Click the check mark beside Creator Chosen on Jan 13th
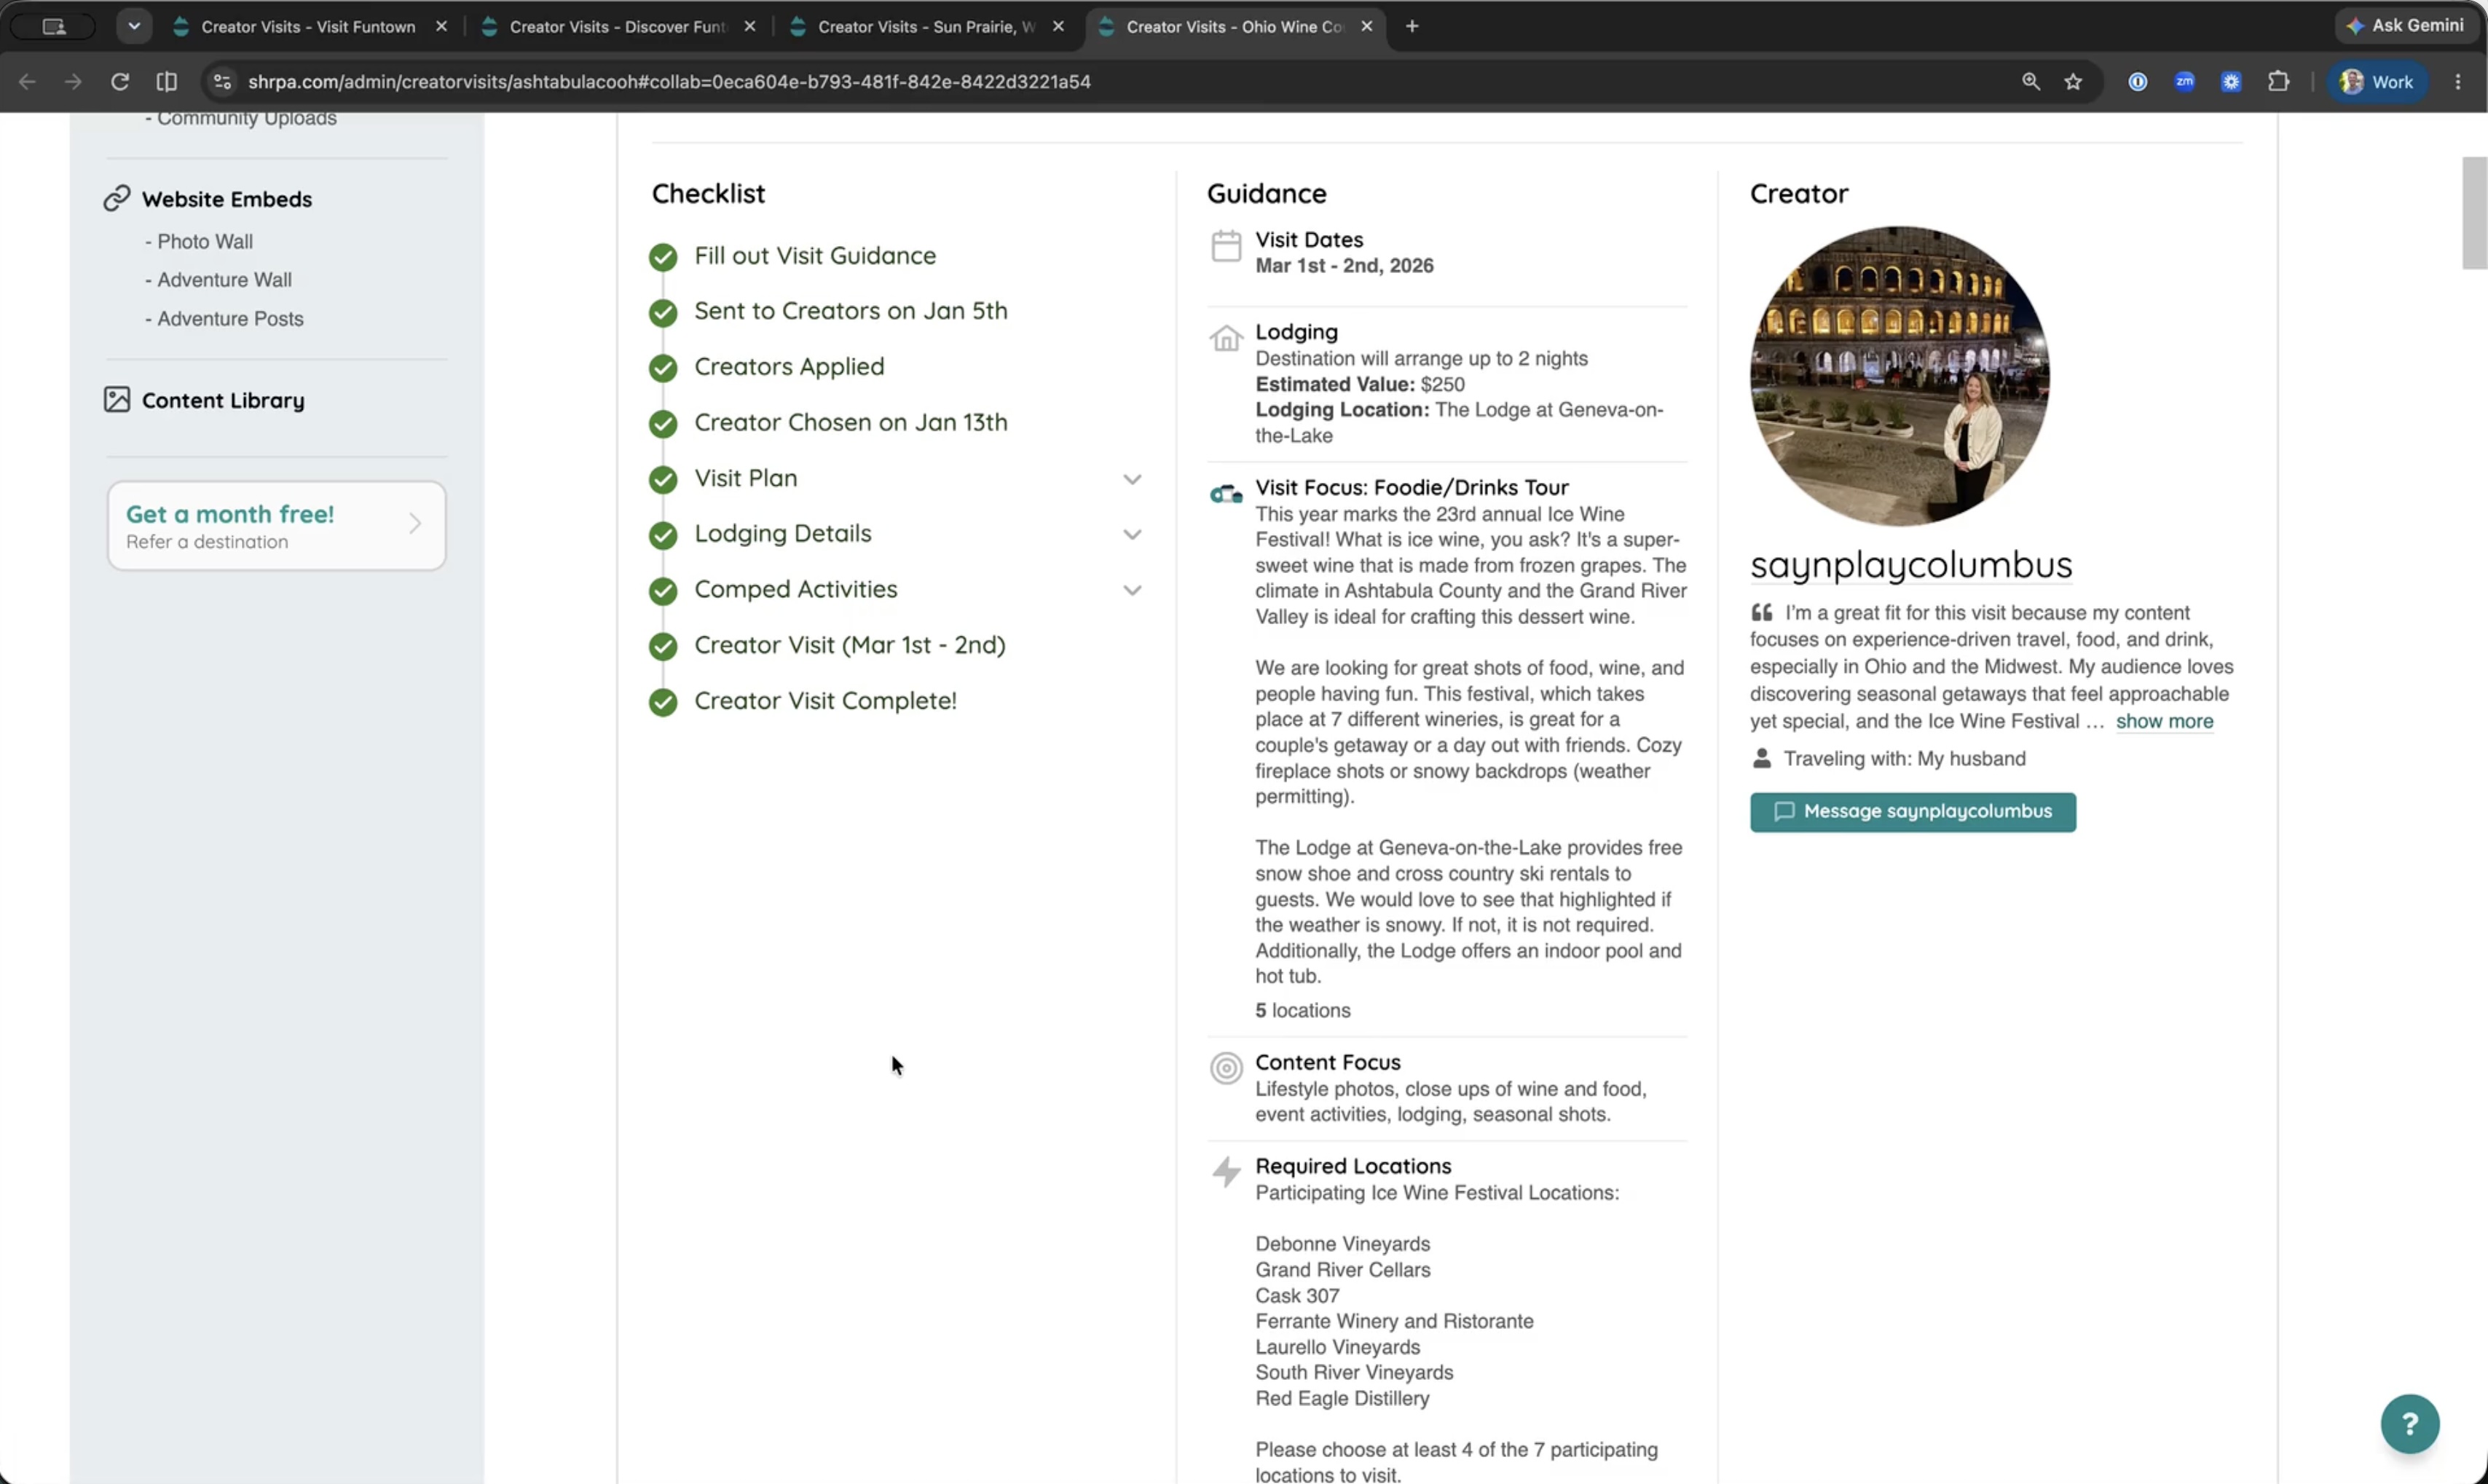Image resolution: width=2488 pixels, height=1484 pixels. point(662,424)
